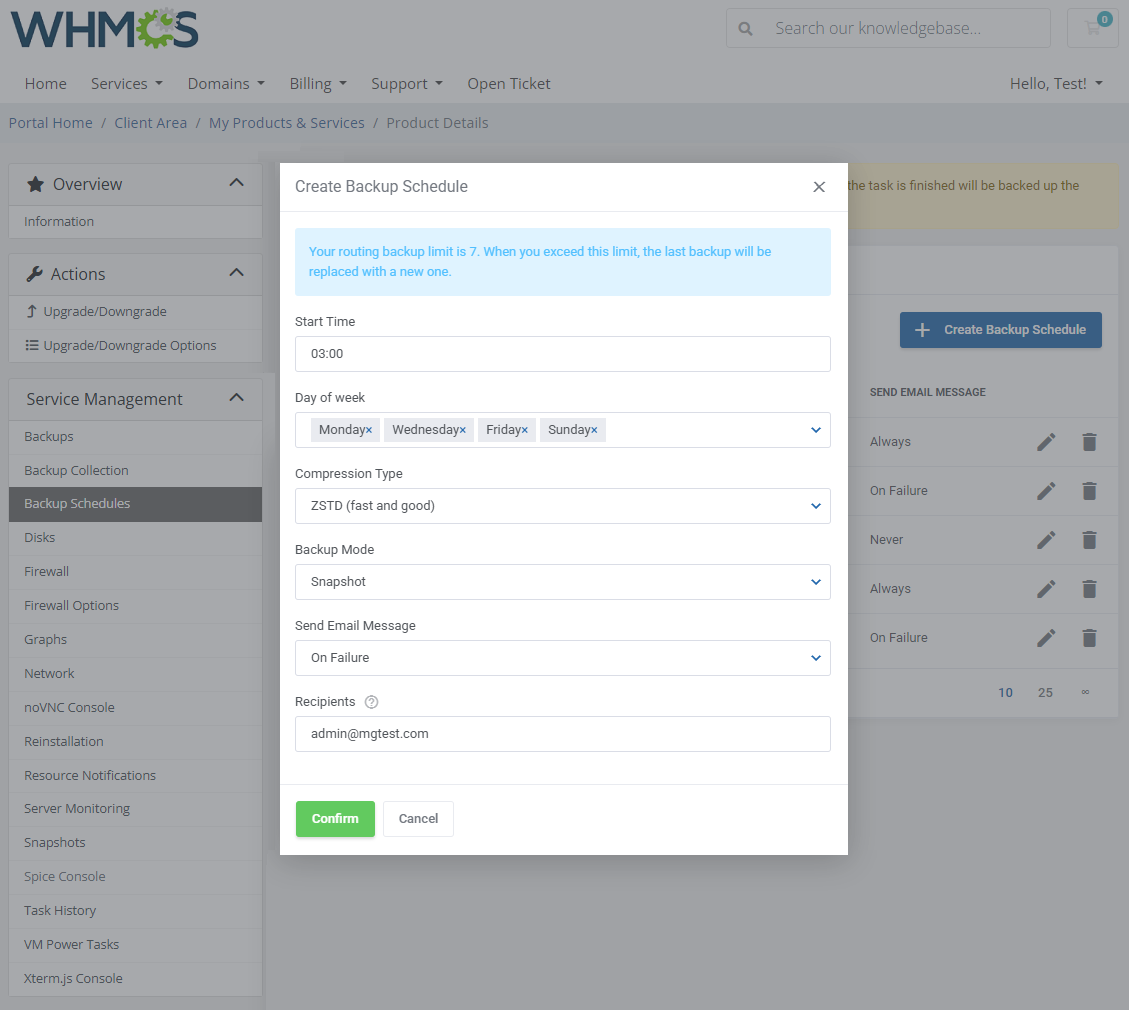Open Disks in the sidebar
This screenshot has width=1129, height=1010.
(x=135, y=538)
